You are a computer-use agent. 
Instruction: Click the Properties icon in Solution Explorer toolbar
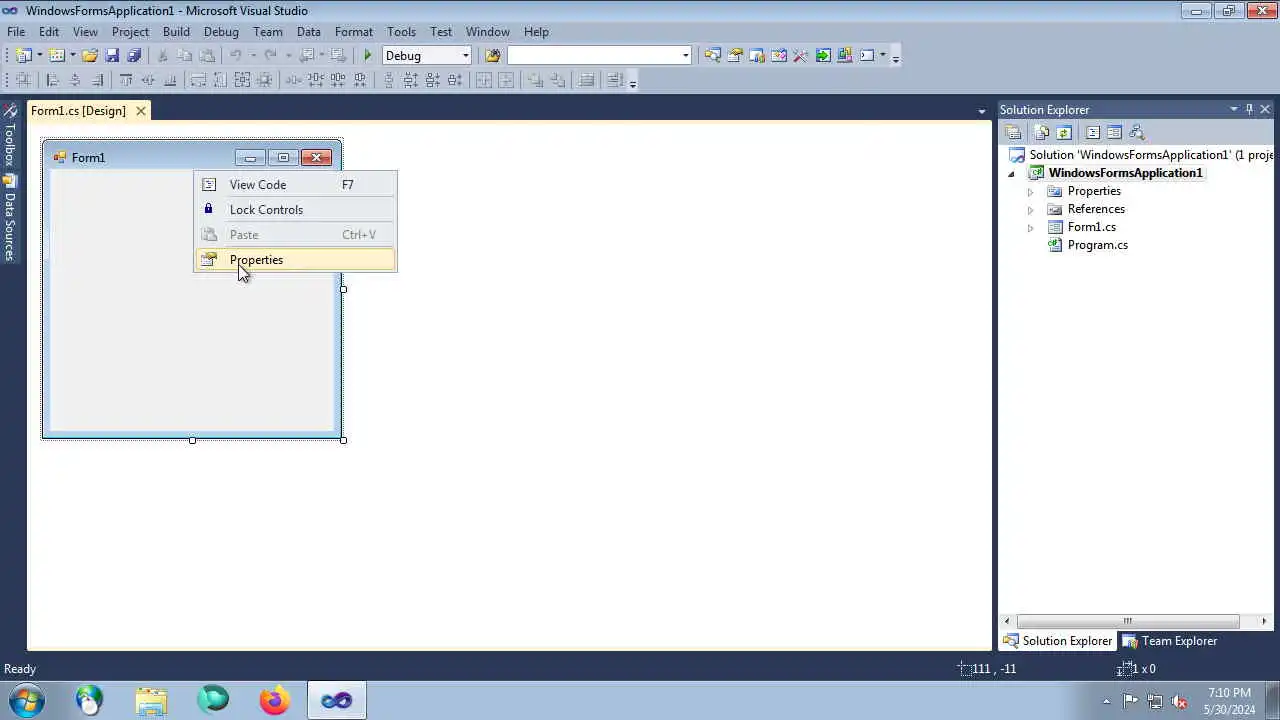click(1013, 133)
